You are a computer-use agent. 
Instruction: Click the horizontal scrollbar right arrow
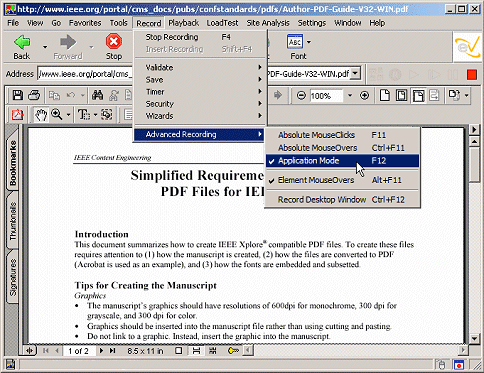(463, 350)
